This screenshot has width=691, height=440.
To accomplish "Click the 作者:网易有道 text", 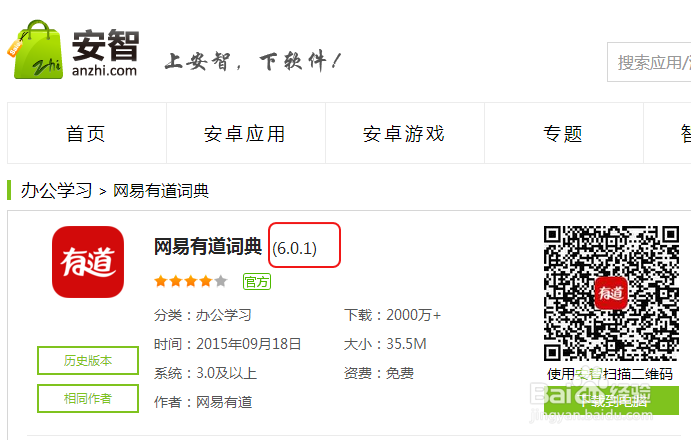I will (203, 402).
